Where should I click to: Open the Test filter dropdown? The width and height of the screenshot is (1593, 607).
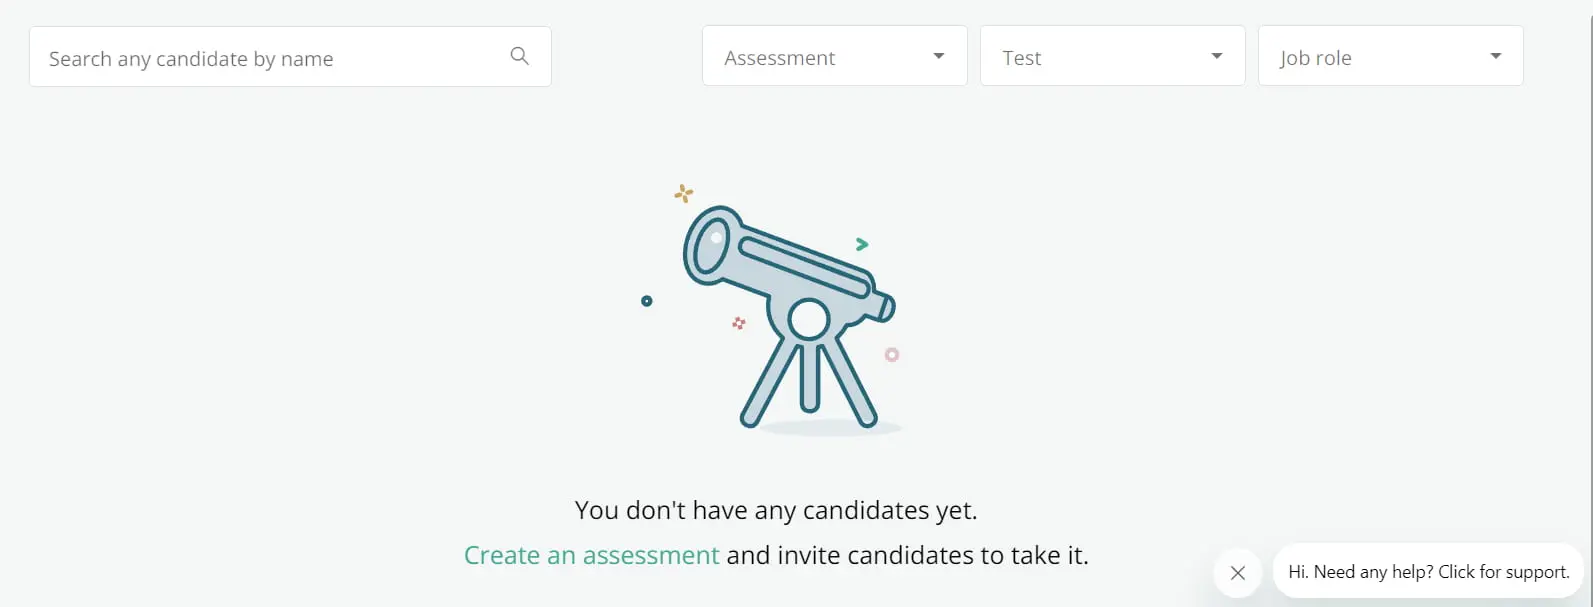point(1112,56)
